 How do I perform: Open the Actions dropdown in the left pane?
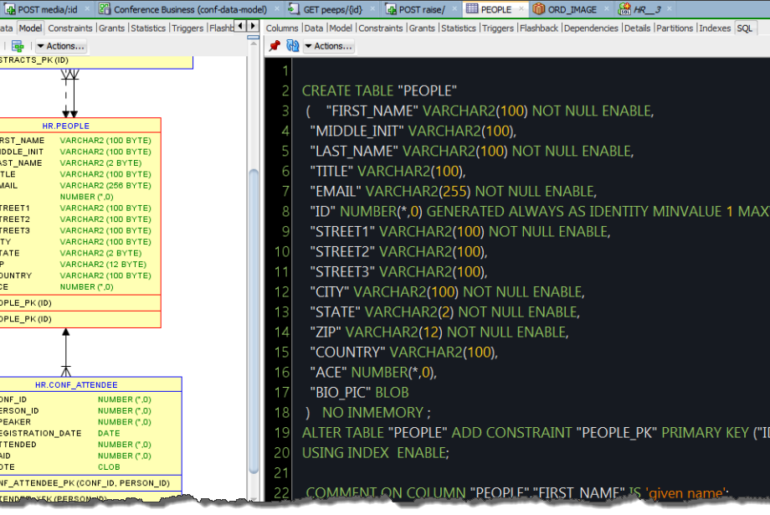click(60, 46)
